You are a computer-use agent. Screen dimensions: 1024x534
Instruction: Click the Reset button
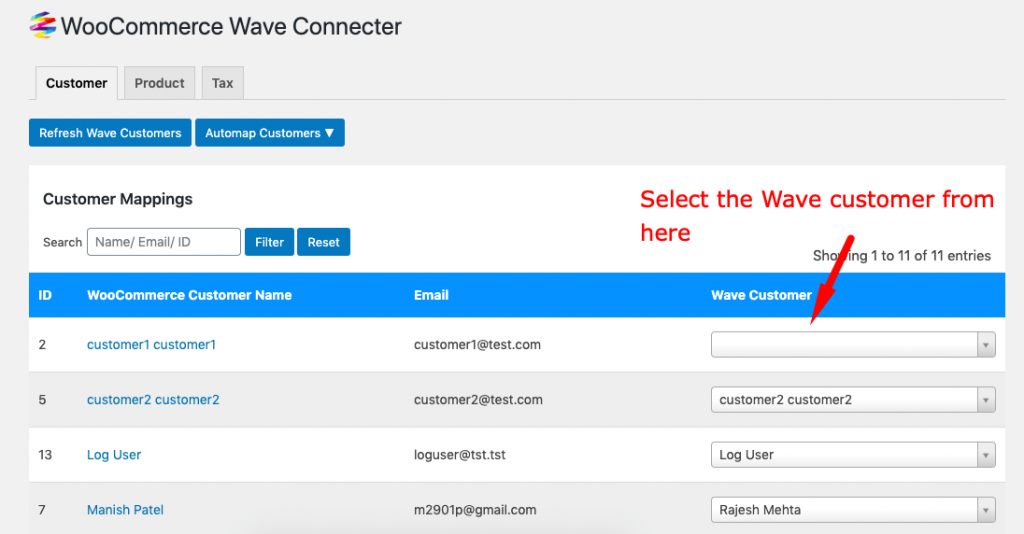[x=323, y=242]
